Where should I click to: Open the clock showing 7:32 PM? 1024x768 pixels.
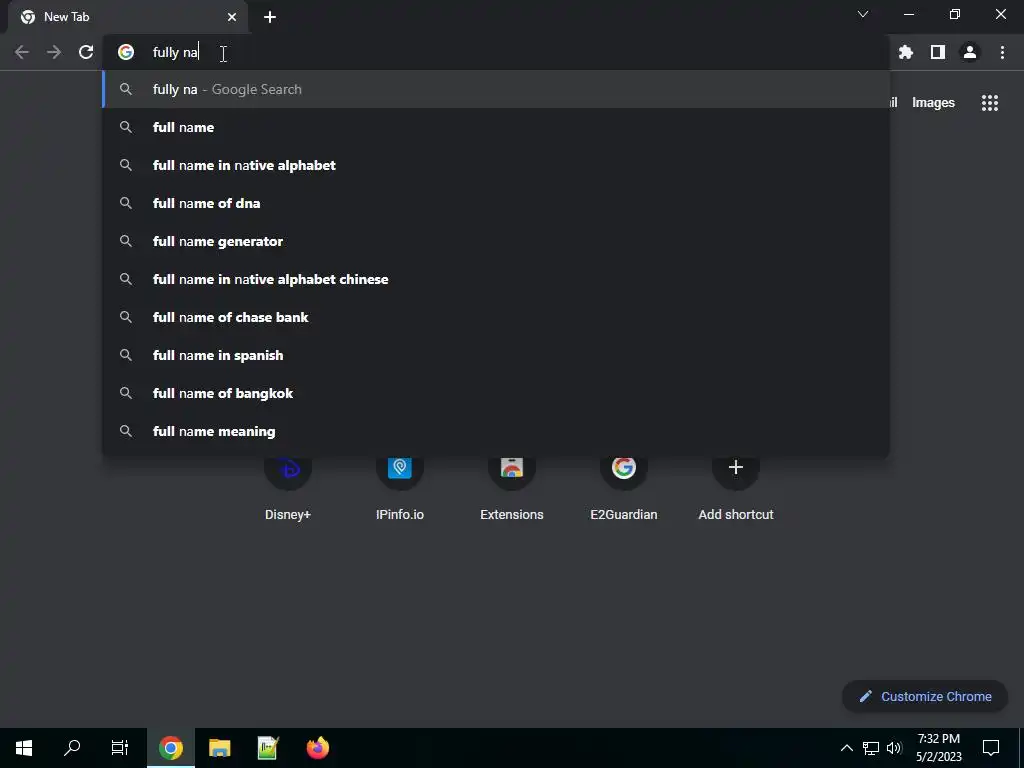tap(938, 748)
